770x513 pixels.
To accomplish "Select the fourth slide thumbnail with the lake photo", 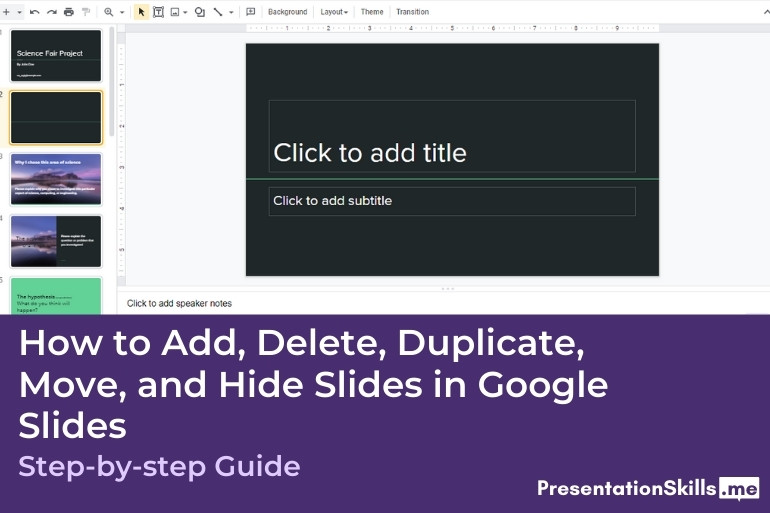I will (x=56, y=242).
